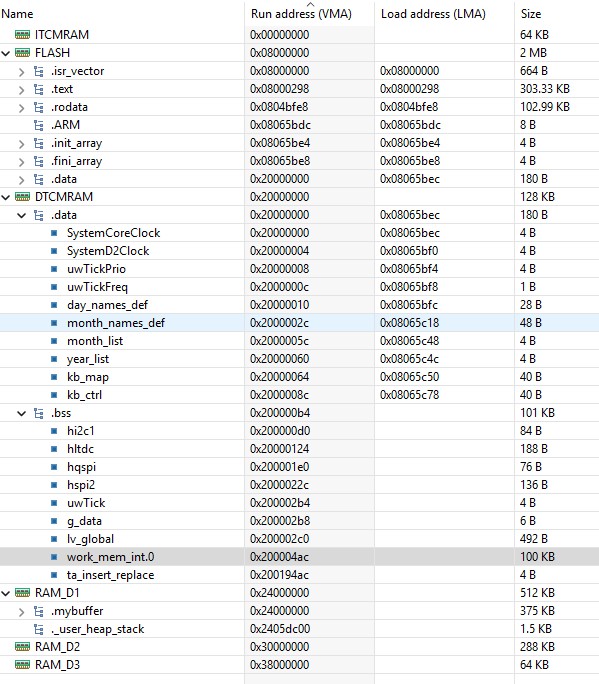Image resolution: width=599 pixels, height=684 pixels.
Task: Click the .ARM section icon
Action: pos(38,125)
